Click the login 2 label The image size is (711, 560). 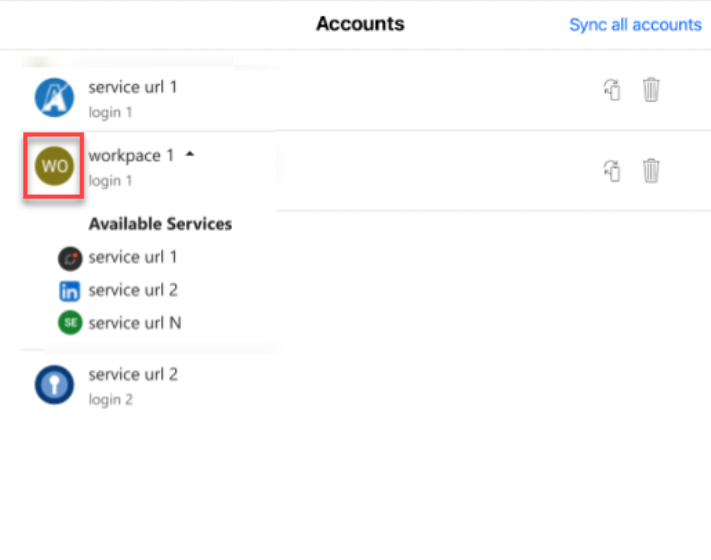click(111, 400)
